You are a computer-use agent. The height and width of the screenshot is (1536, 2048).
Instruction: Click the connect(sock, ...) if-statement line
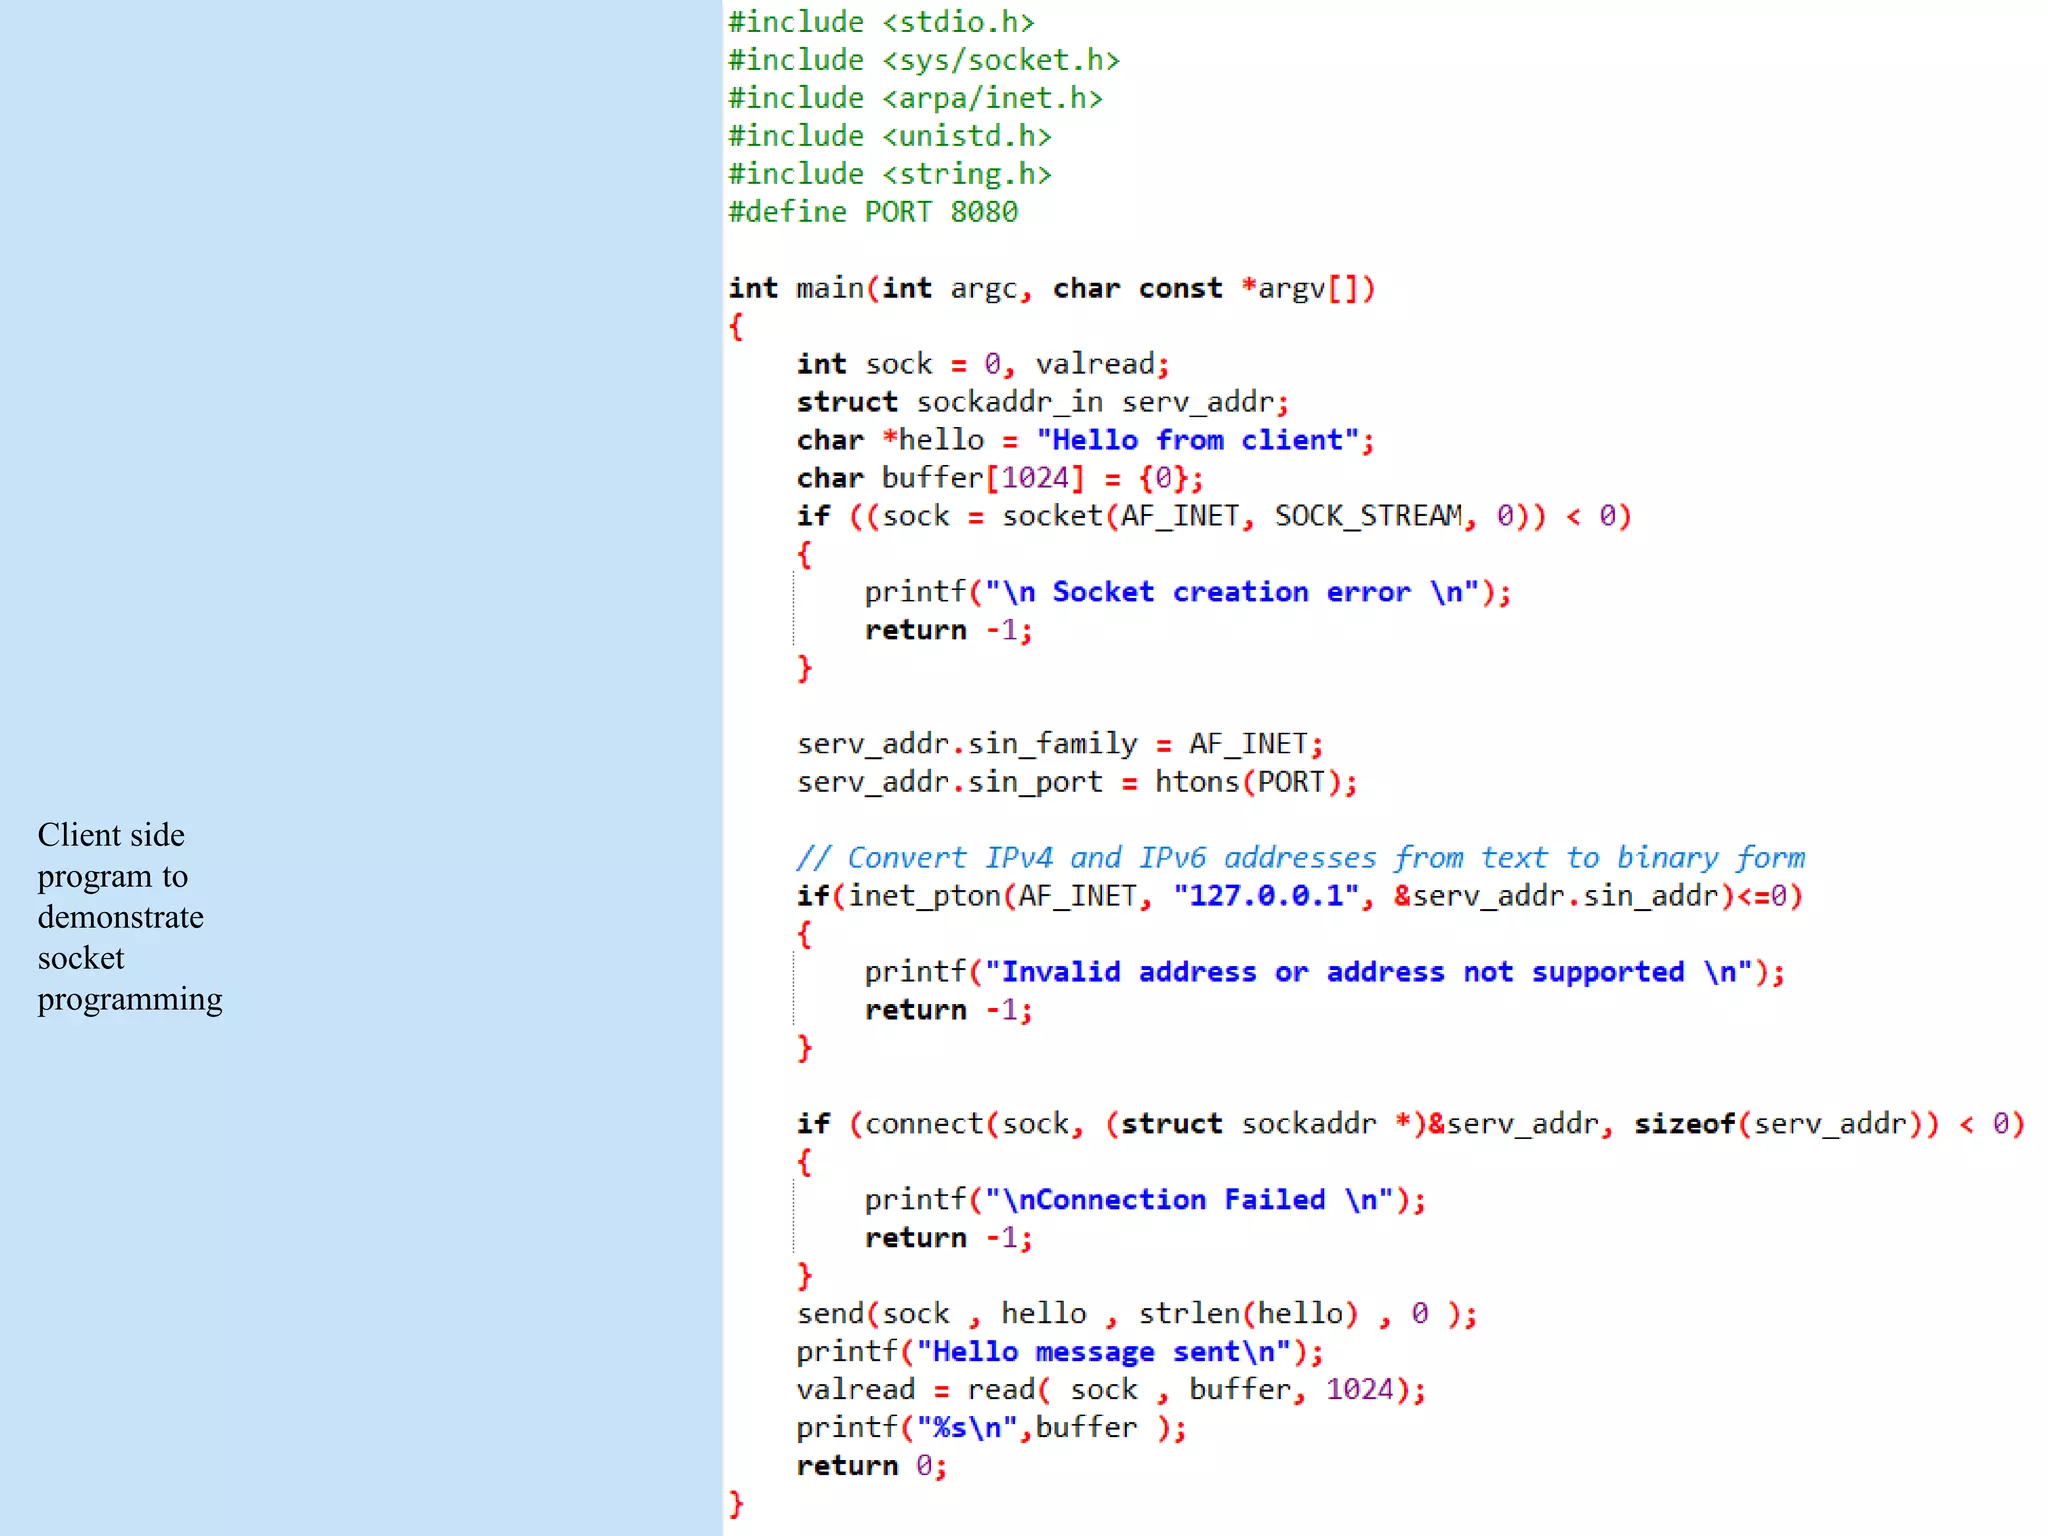tap(1411, 1124)
